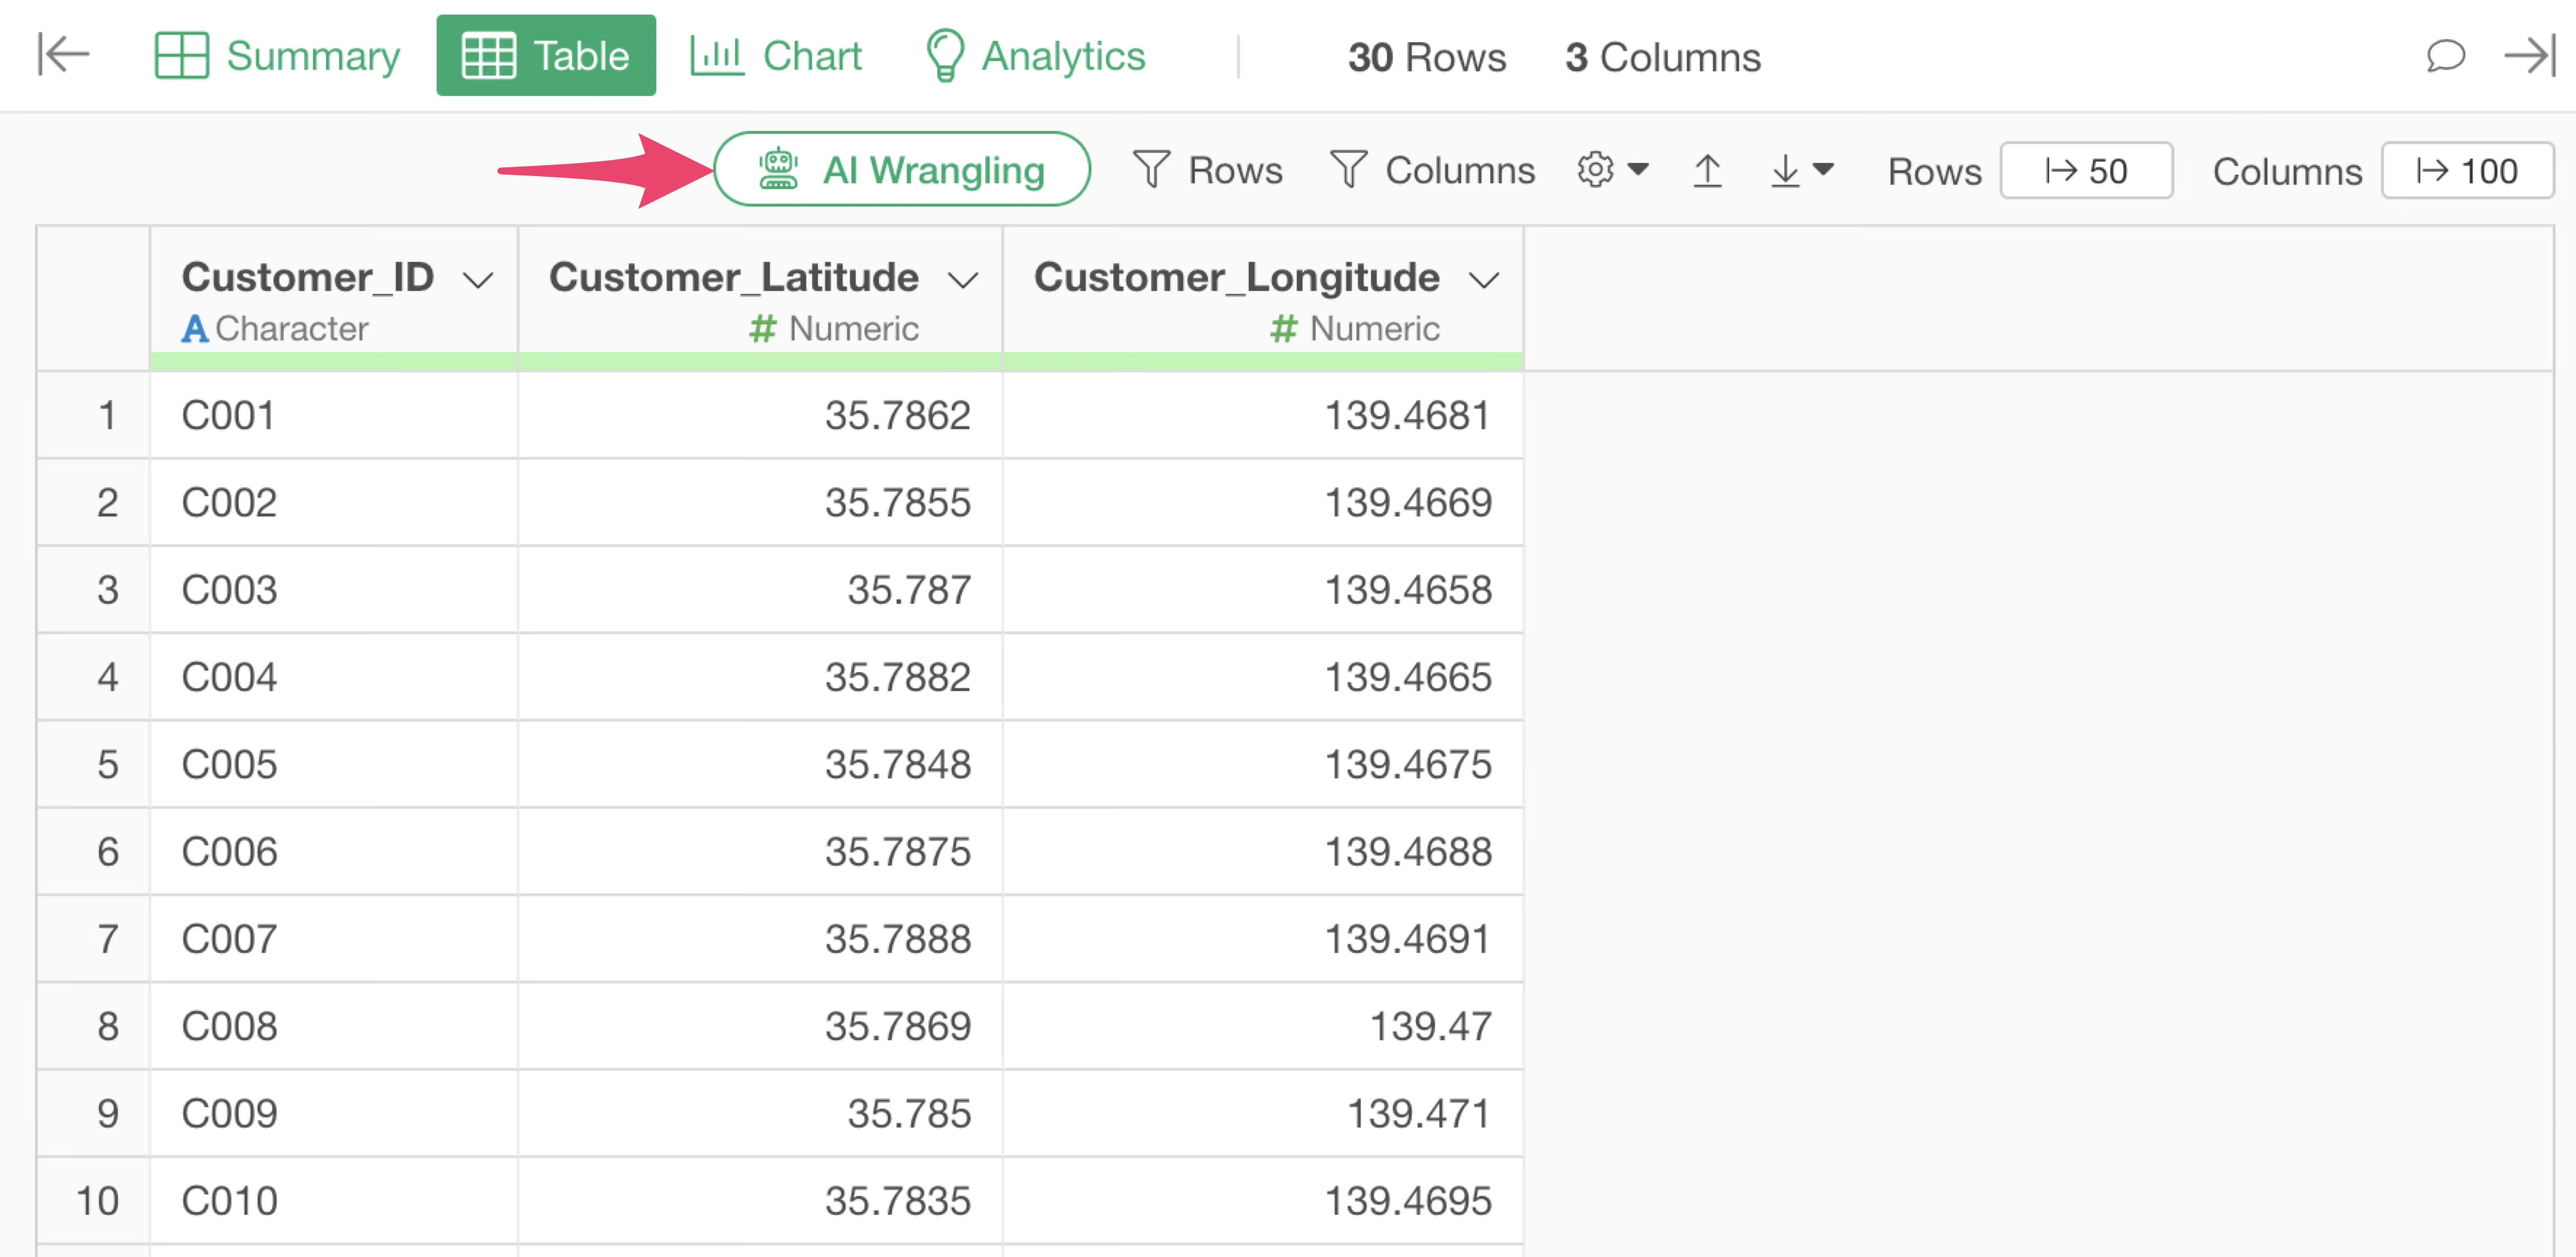Click the download arrow icon in the toolbar
This screenshot has height=1257, width=2576.
pos(1784,170)
